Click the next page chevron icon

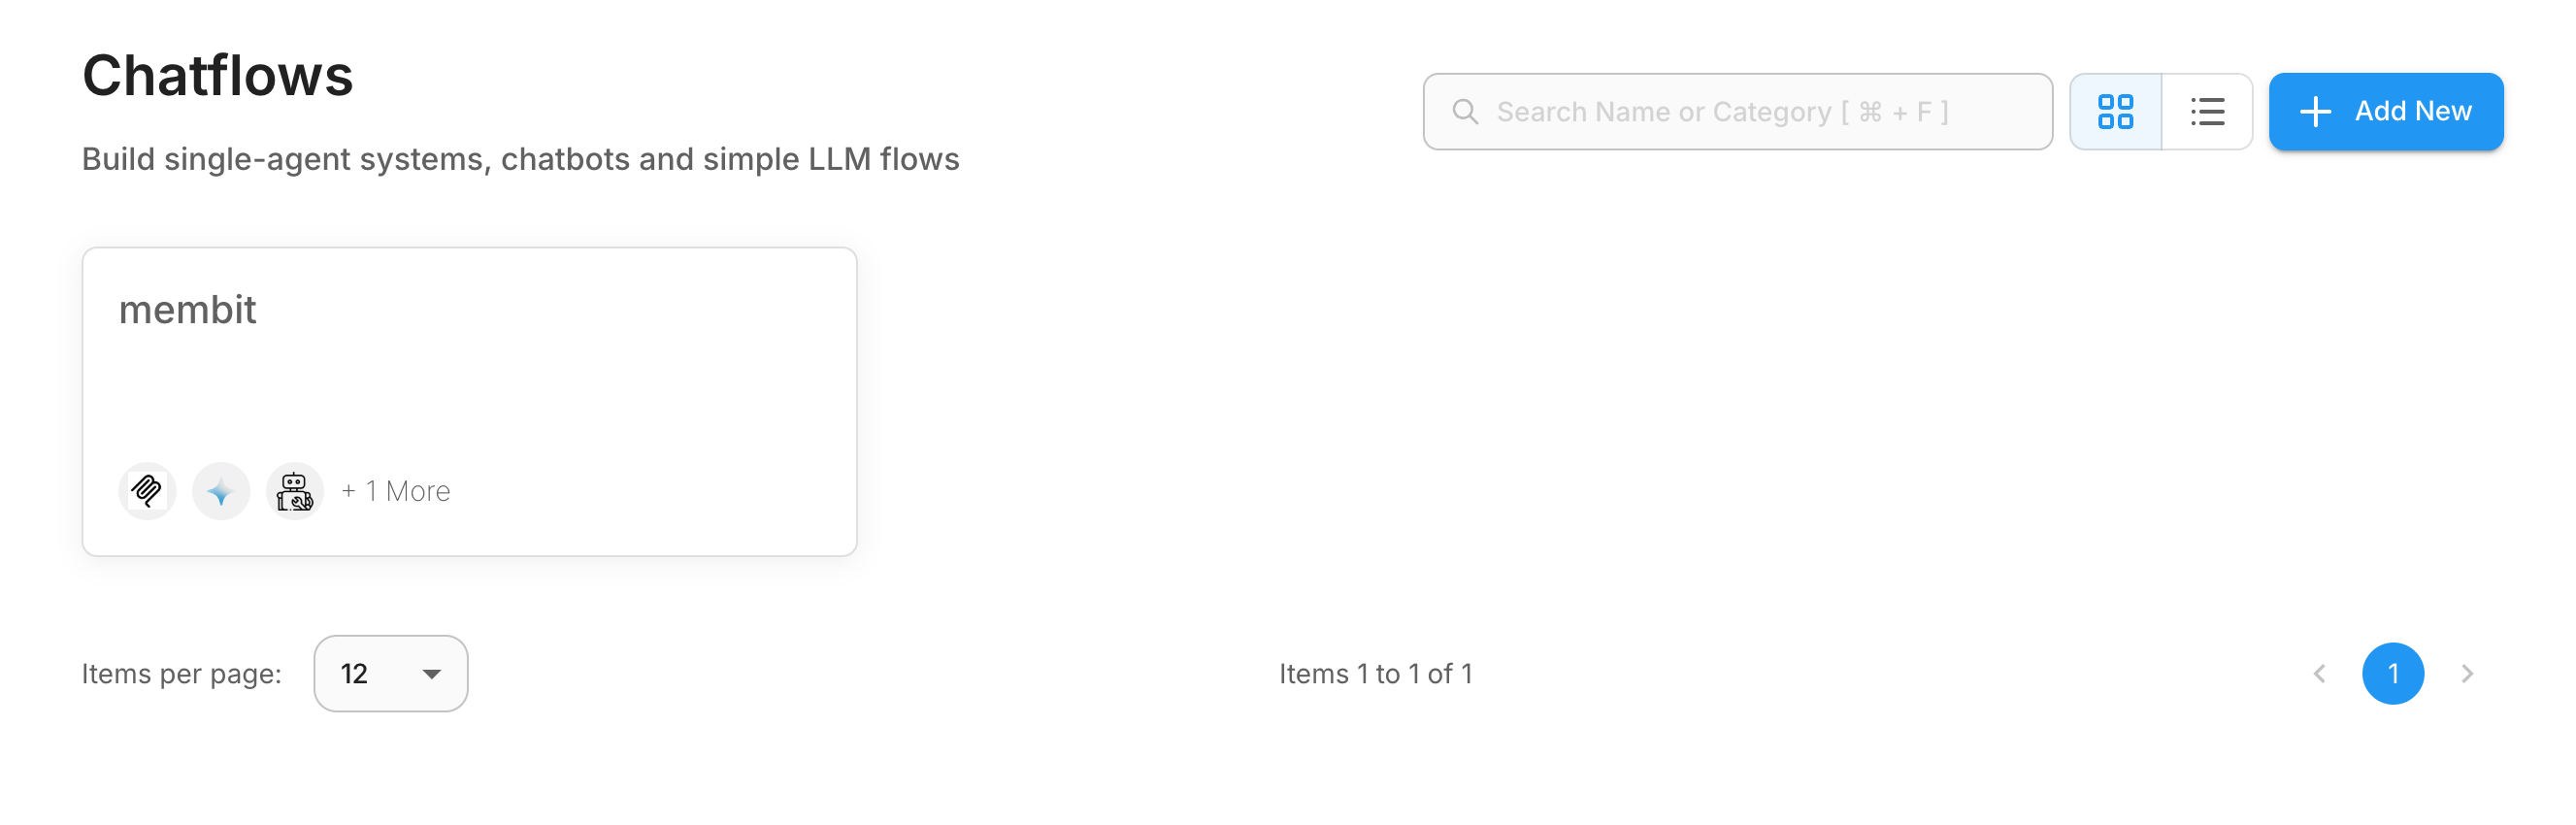tap(2467, 674)
